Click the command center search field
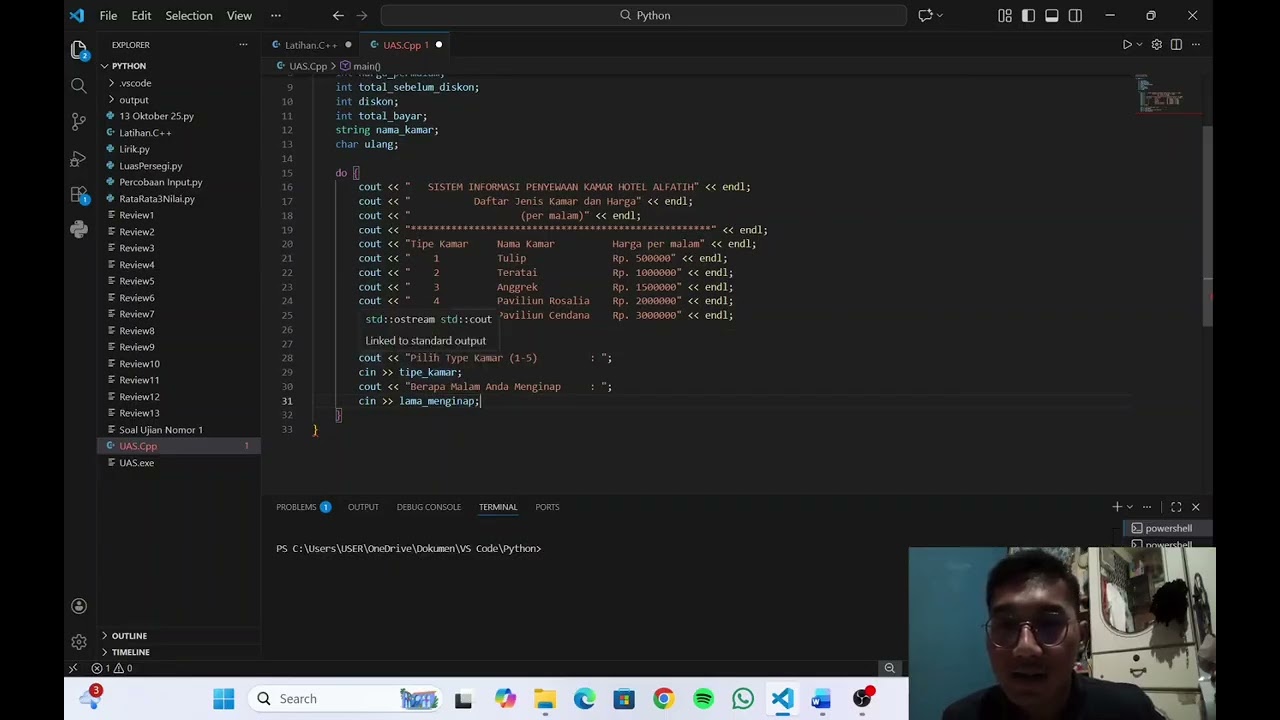This screenshot has width=1280, height=720. pyautogui.click(x=644, y=15)
